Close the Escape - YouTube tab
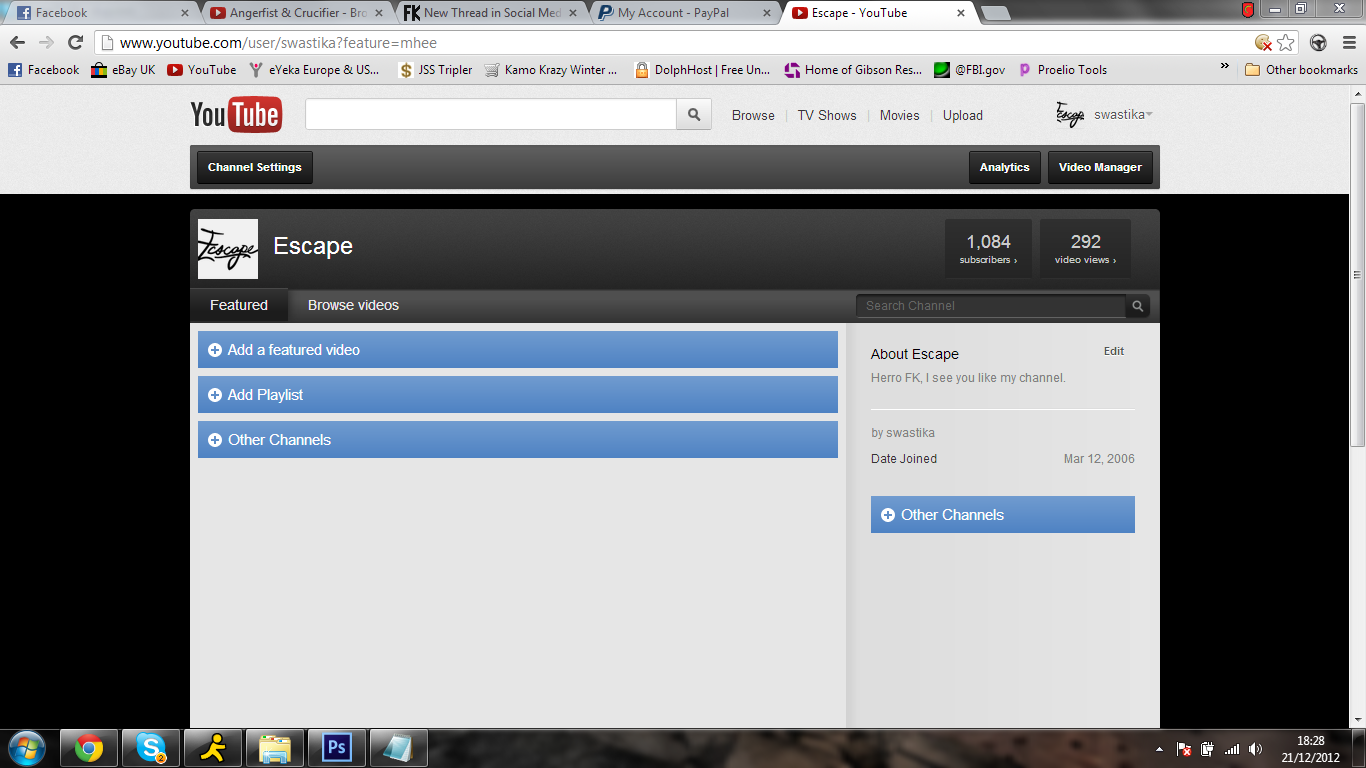 [x=961, y=13]
